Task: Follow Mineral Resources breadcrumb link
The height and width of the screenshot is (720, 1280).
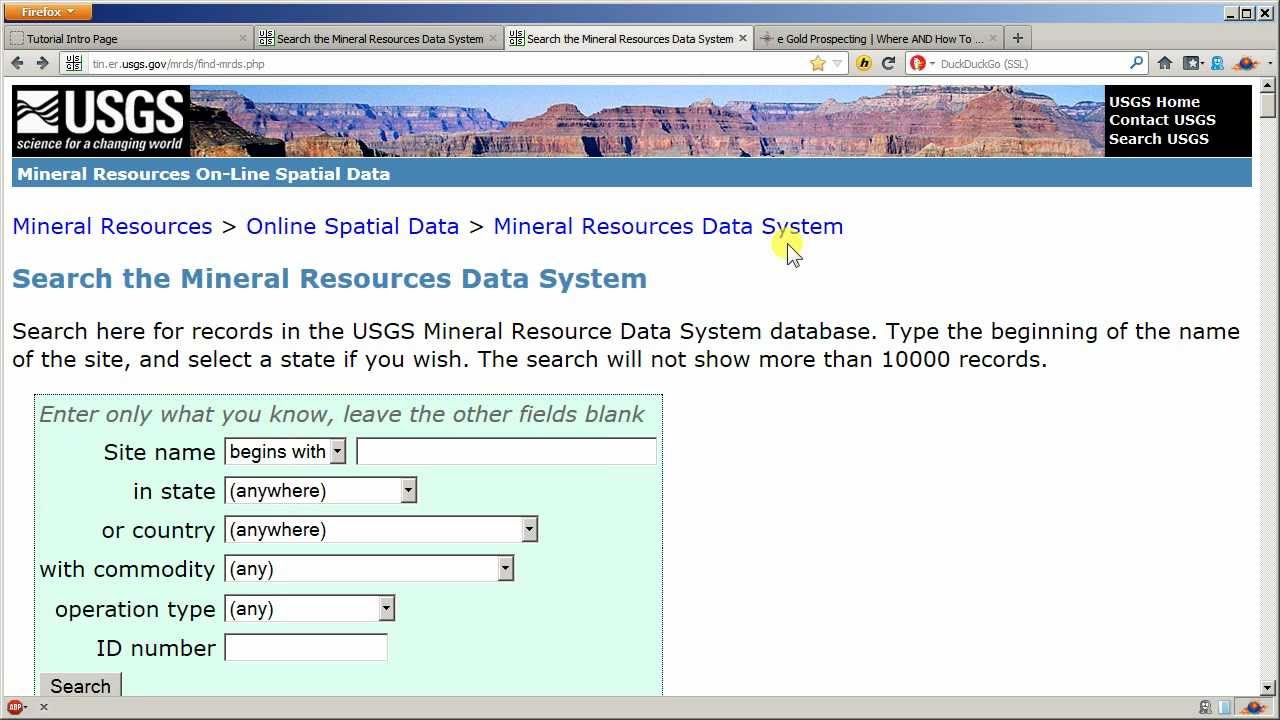Action: [112, 226]
